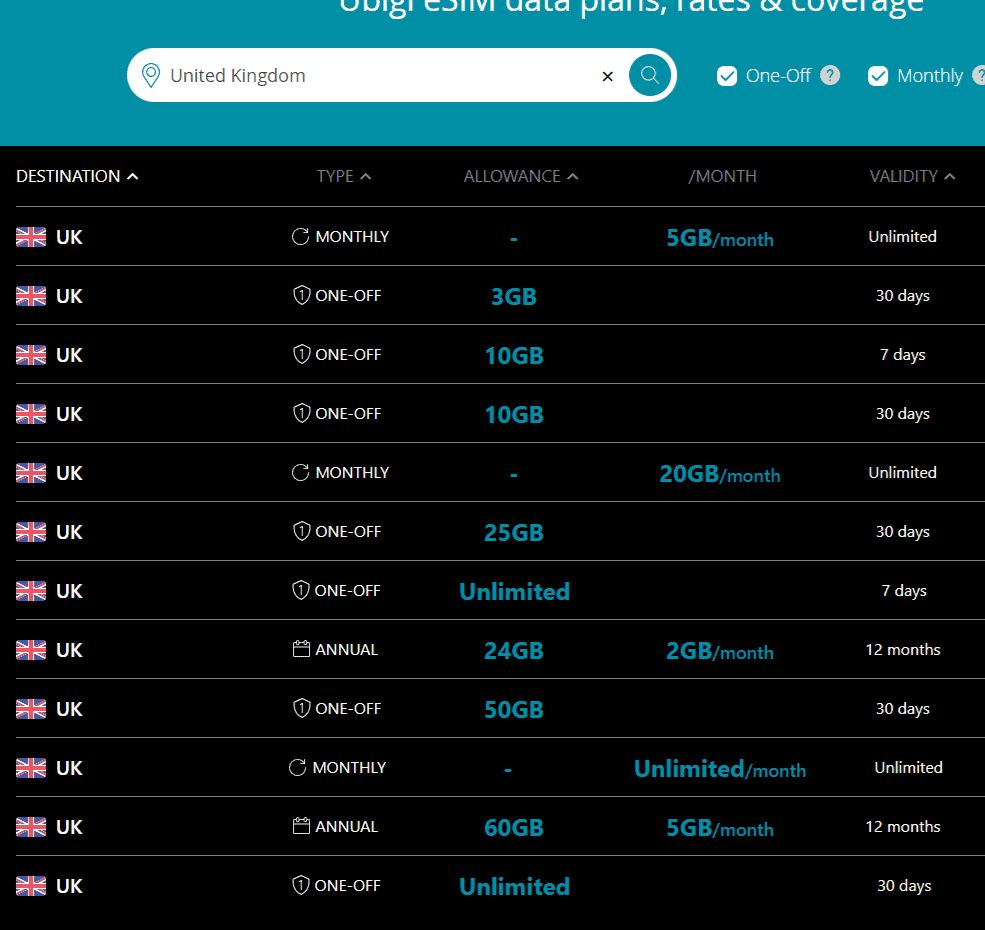Toggle the Monthly checkbox
The width and height of the screenshot is (985, 930).
click(878, 76)
